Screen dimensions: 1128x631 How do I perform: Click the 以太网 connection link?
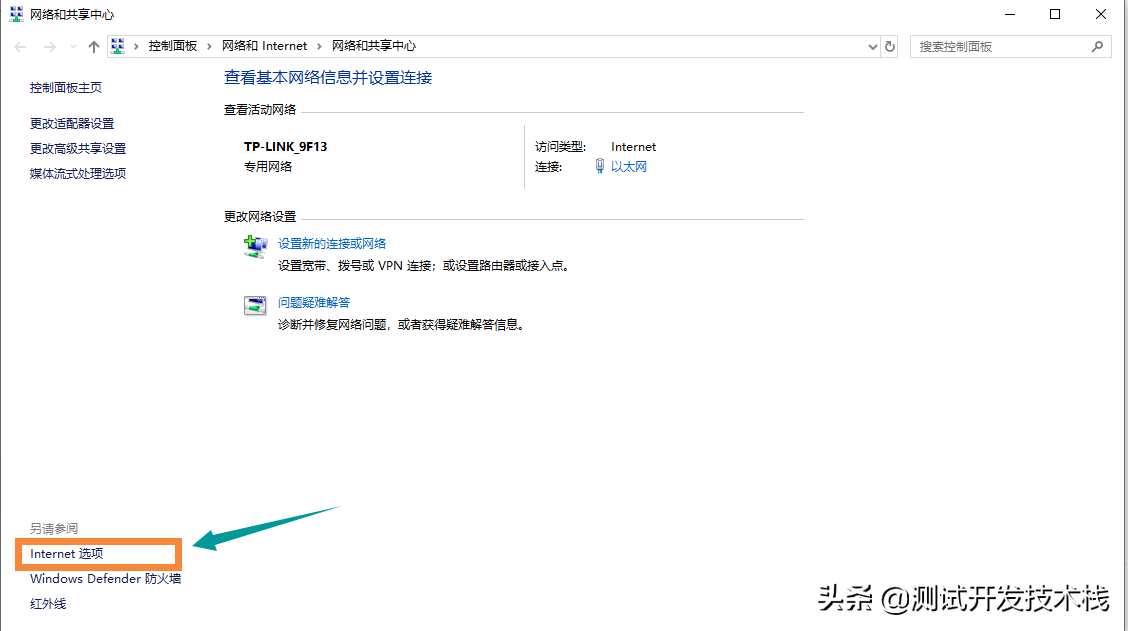coord(631,166)
